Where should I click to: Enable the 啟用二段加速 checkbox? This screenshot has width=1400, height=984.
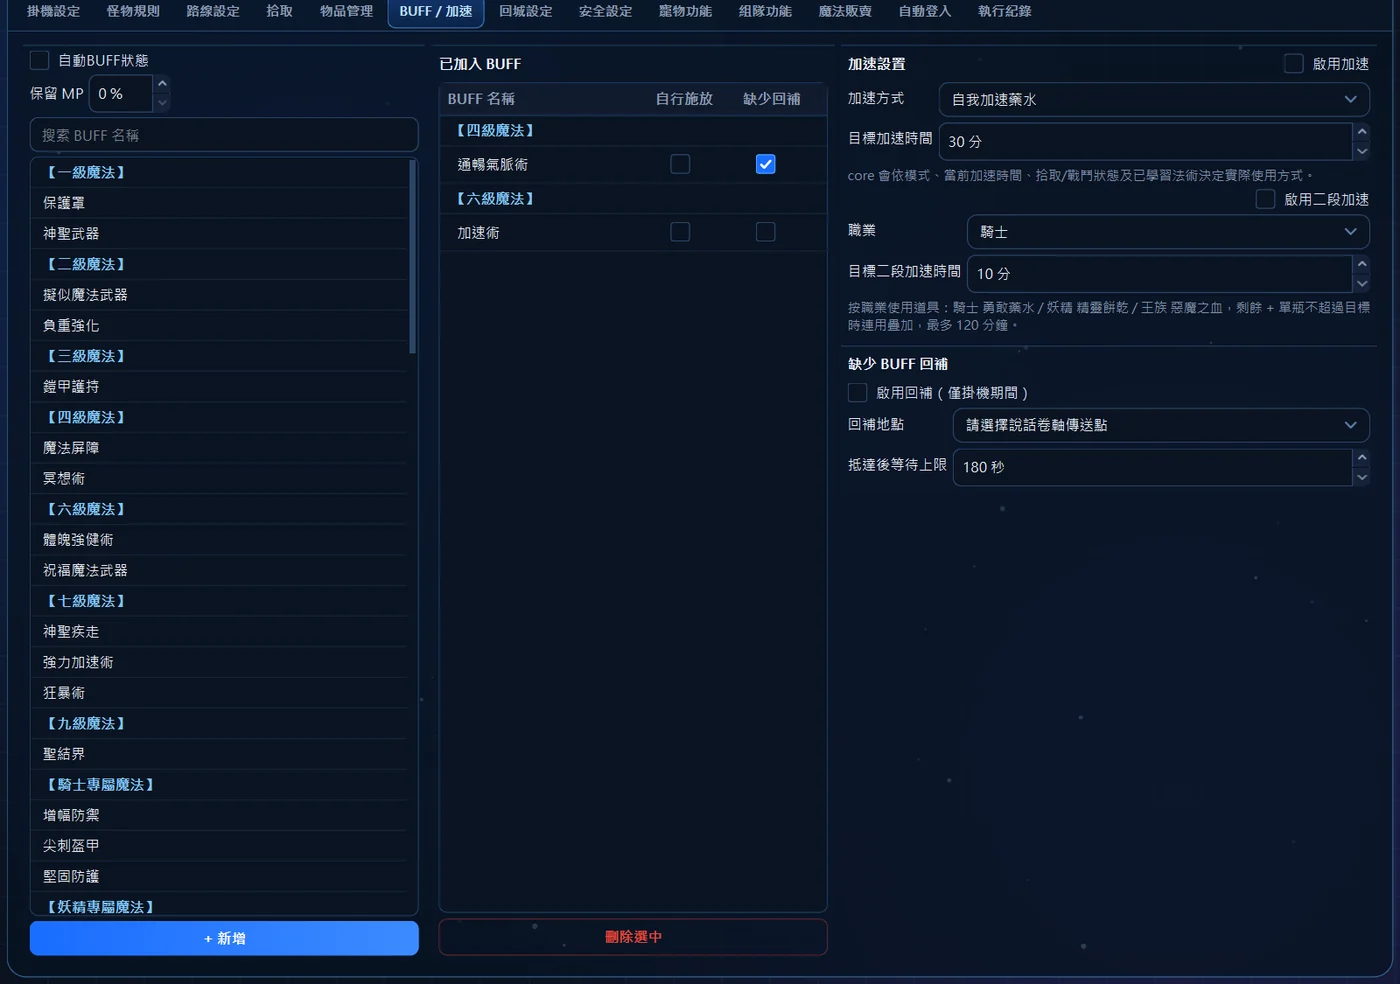(1265, 199)
